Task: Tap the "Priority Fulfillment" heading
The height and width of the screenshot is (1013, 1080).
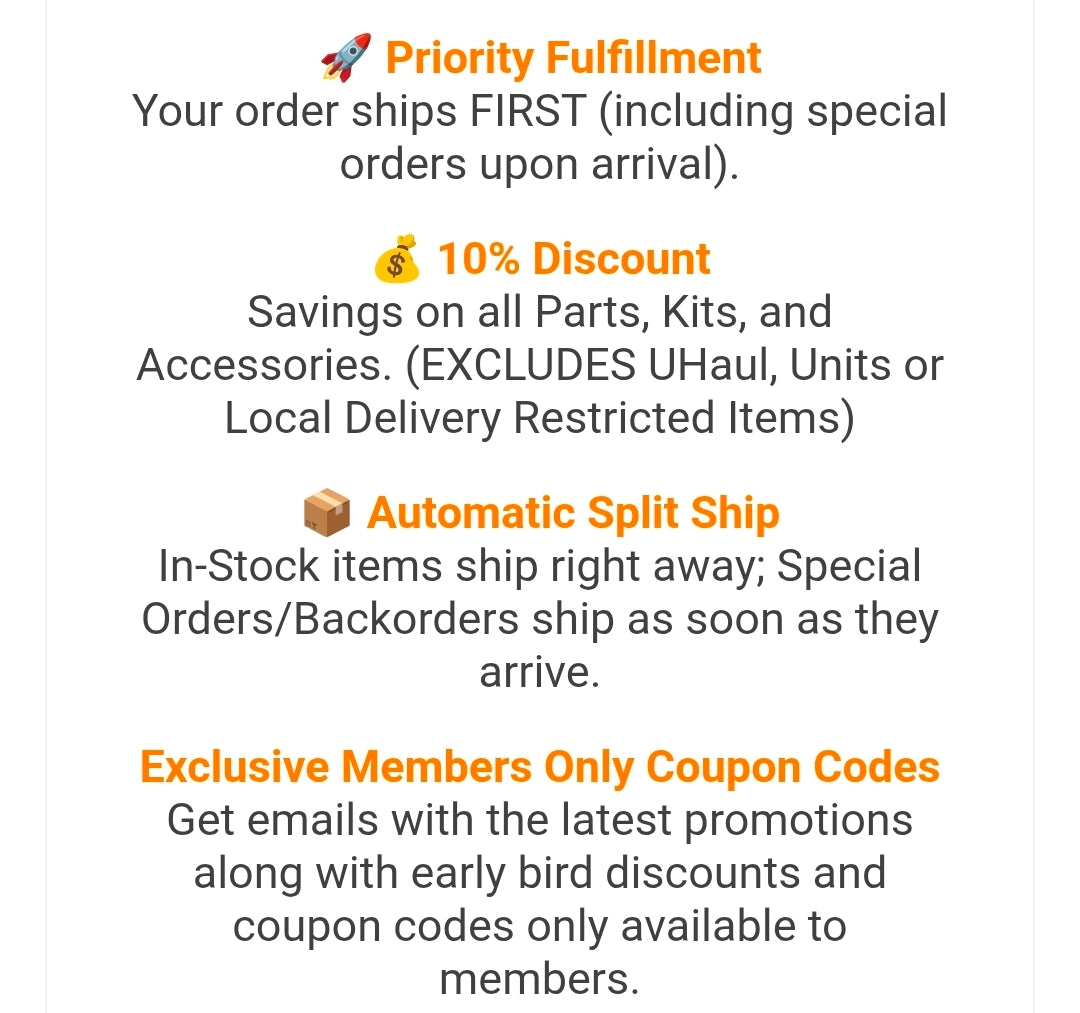Action: 573,57
